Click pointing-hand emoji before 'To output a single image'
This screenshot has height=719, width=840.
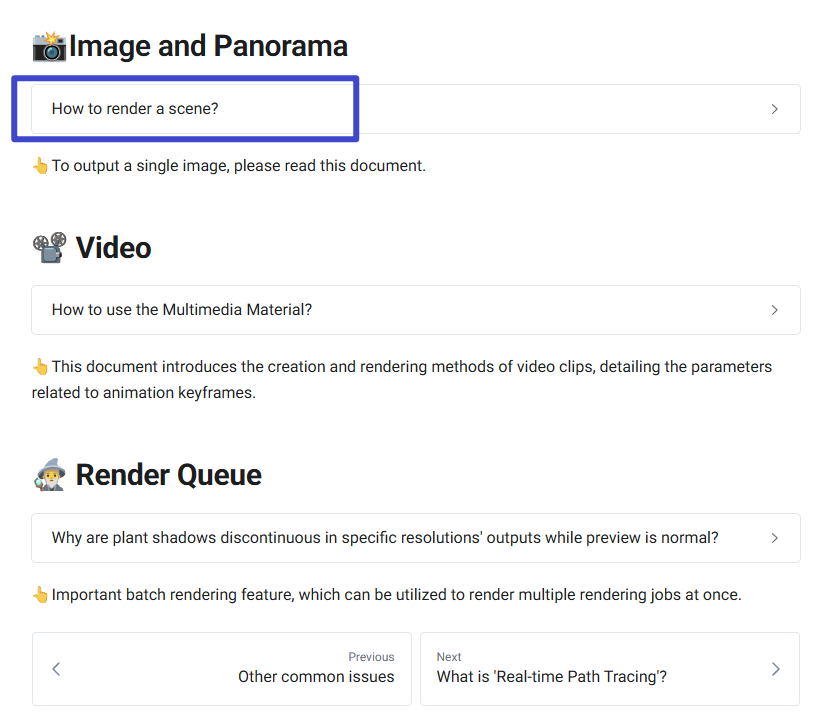coord(40,166)
